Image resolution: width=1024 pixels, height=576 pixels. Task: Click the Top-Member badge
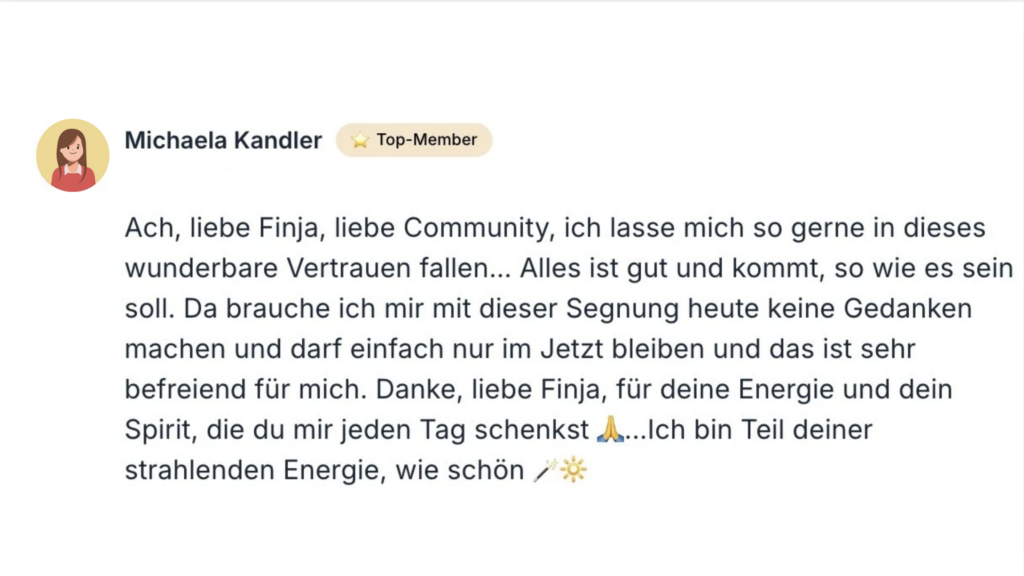[414, 140]
